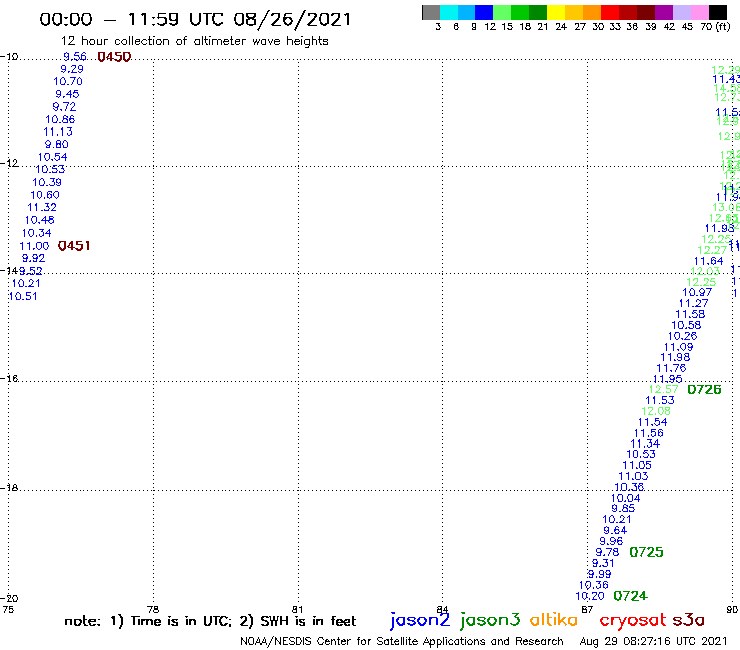740x650 pixels.
Task: Click the green wave height value '12.57'
Action: pyautogui.click(x=664, y=389)
